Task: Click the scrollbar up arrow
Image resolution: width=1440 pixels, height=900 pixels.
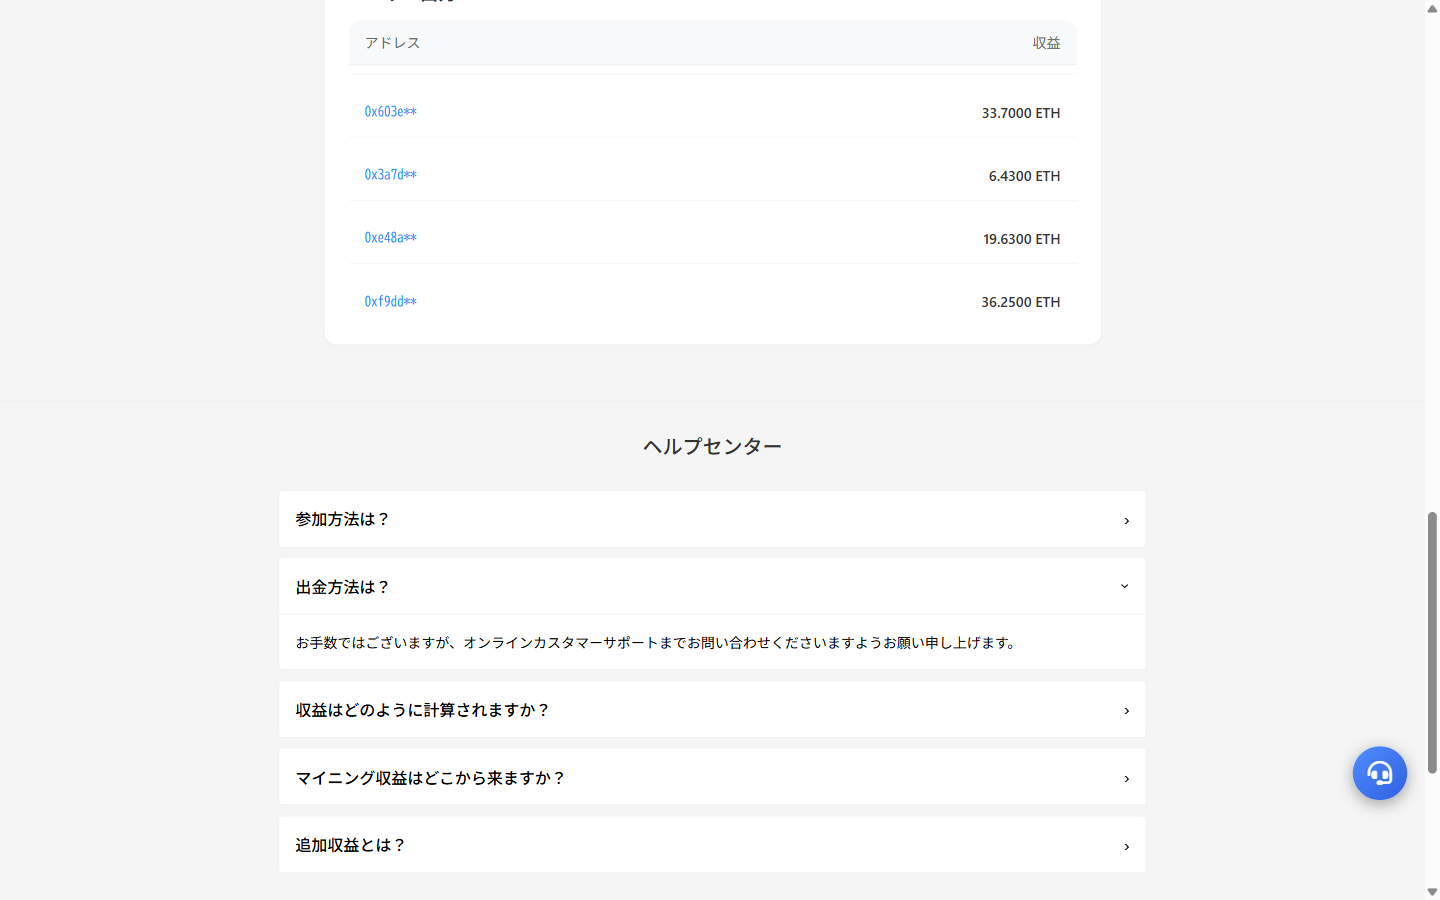Action: coord(1432,8)
